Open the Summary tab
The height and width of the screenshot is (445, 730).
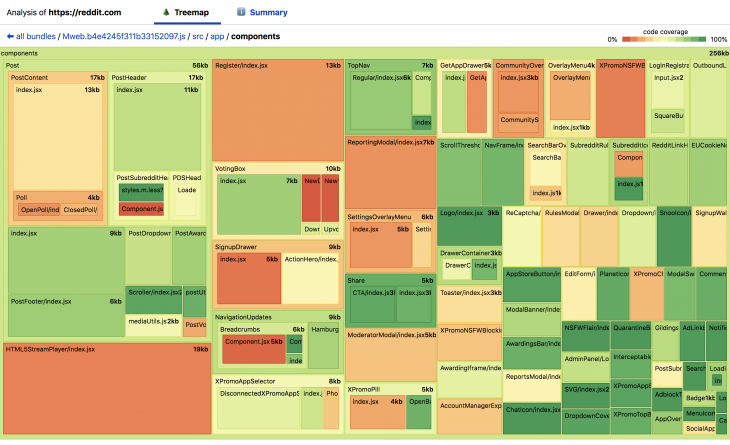coord(262,13)
